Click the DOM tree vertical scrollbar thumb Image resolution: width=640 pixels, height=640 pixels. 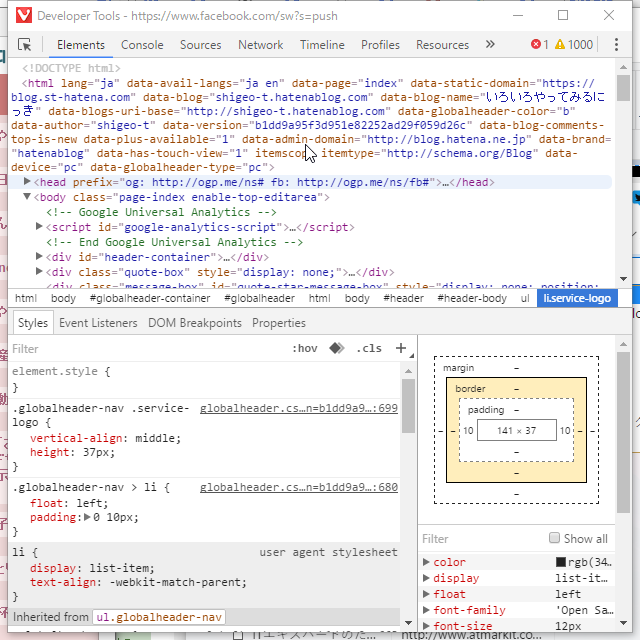(623, 88)
